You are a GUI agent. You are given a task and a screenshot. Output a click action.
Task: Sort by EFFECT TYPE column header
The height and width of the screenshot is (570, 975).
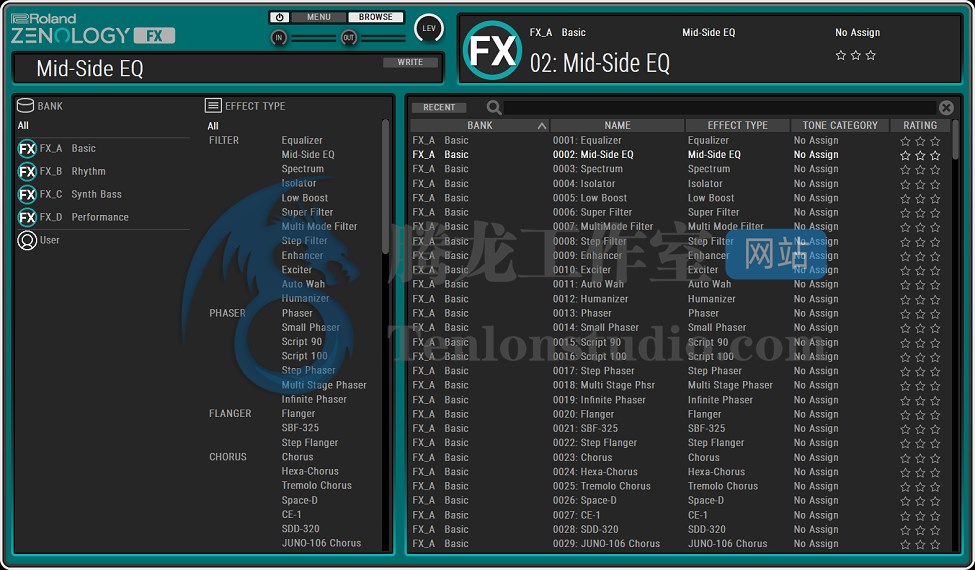click(x=737, y=126)
